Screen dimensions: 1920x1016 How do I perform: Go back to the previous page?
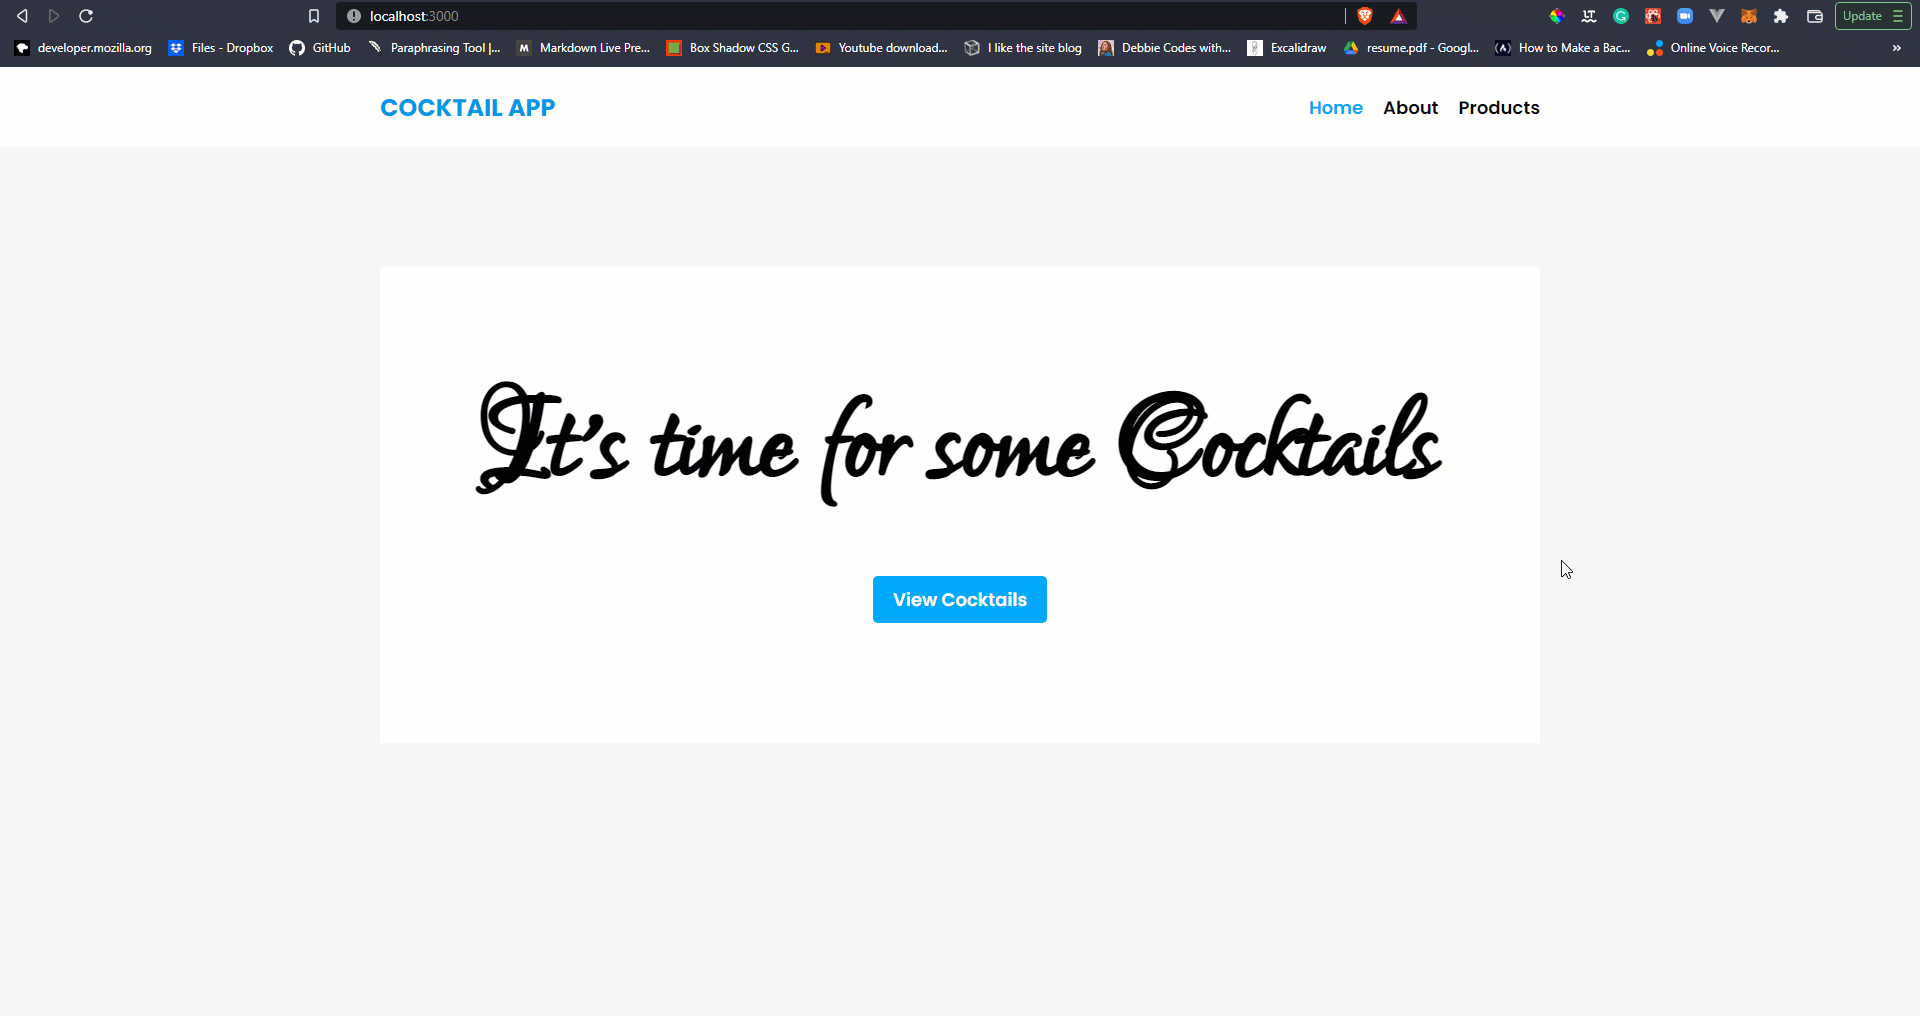(x=22, y=16)
